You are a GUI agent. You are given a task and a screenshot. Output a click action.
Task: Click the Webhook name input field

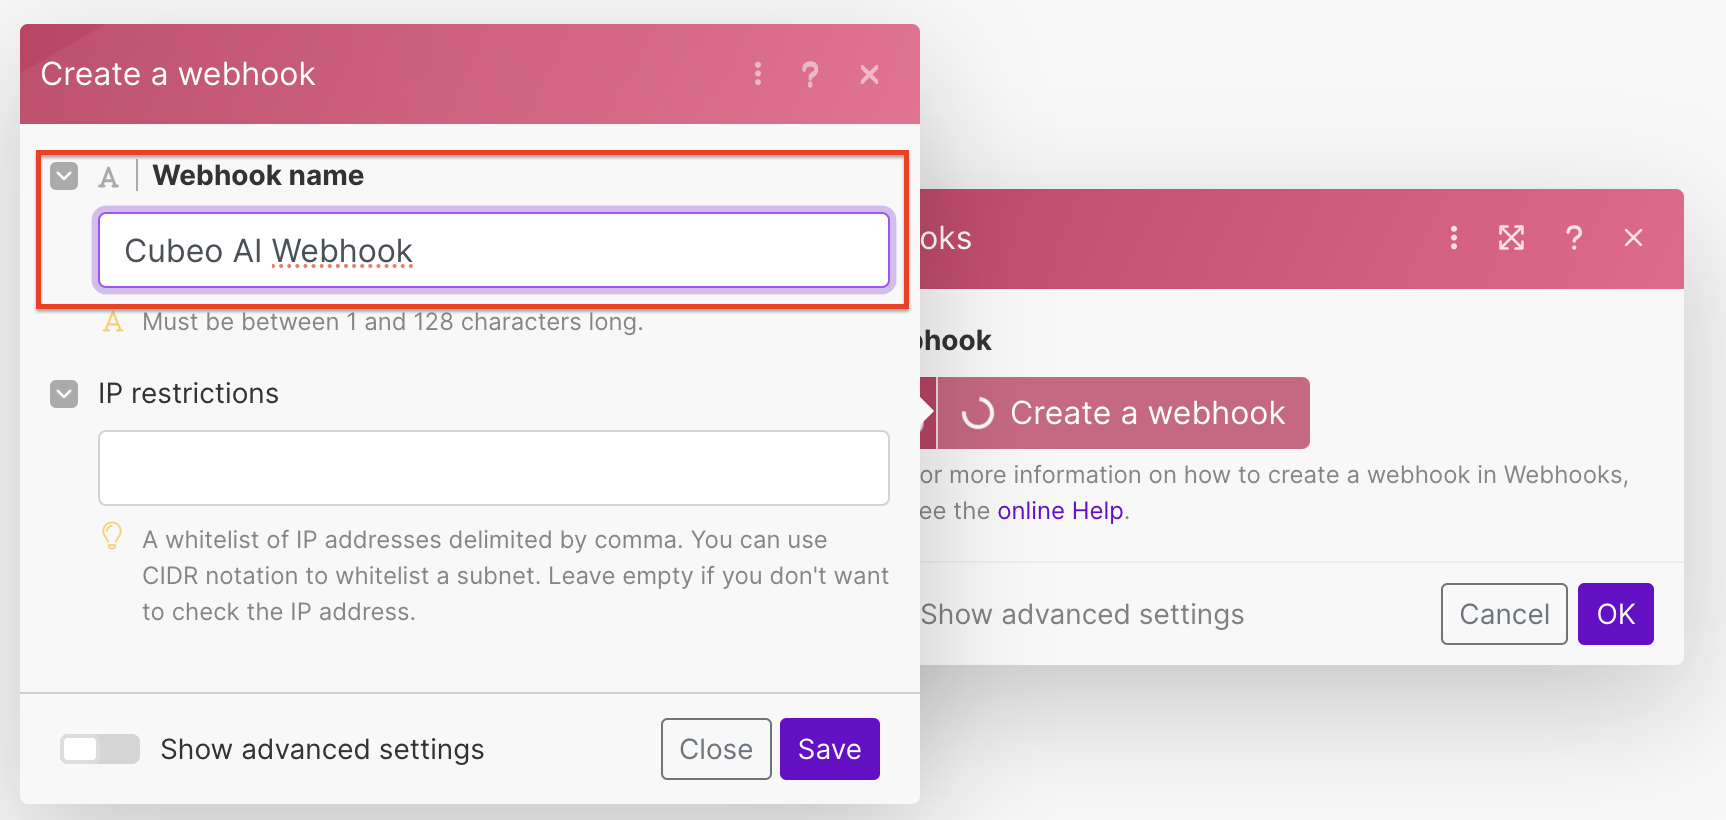[x=494, y=250]
